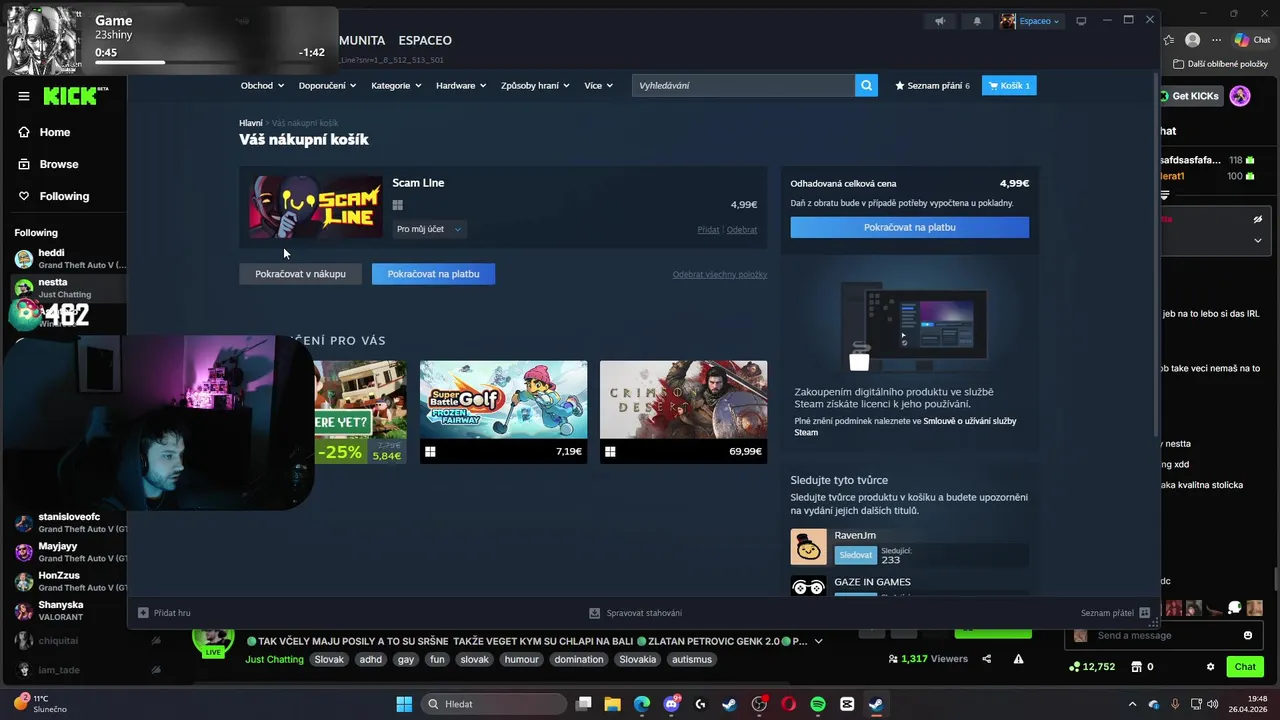The height and width of the screenshot is (720, 1280).
Task: Follow RavenJm with Sledovat button
Action: [855, 555]
